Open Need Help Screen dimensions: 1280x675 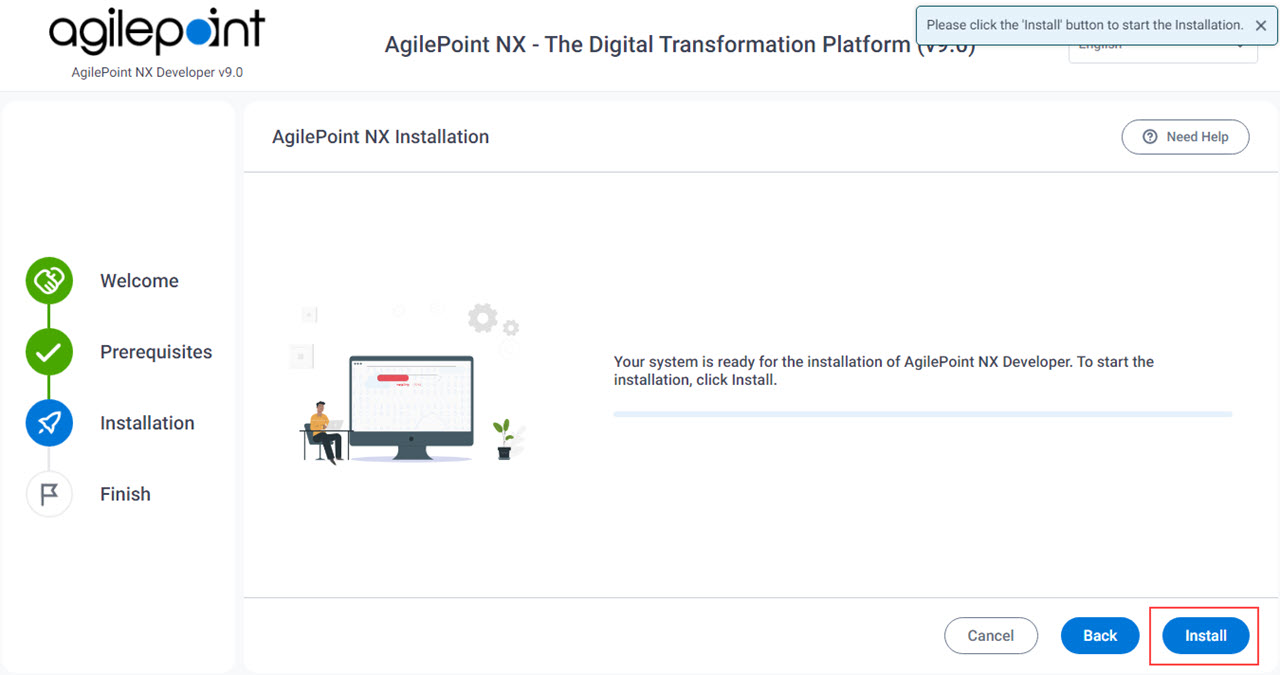(1185, 137)
